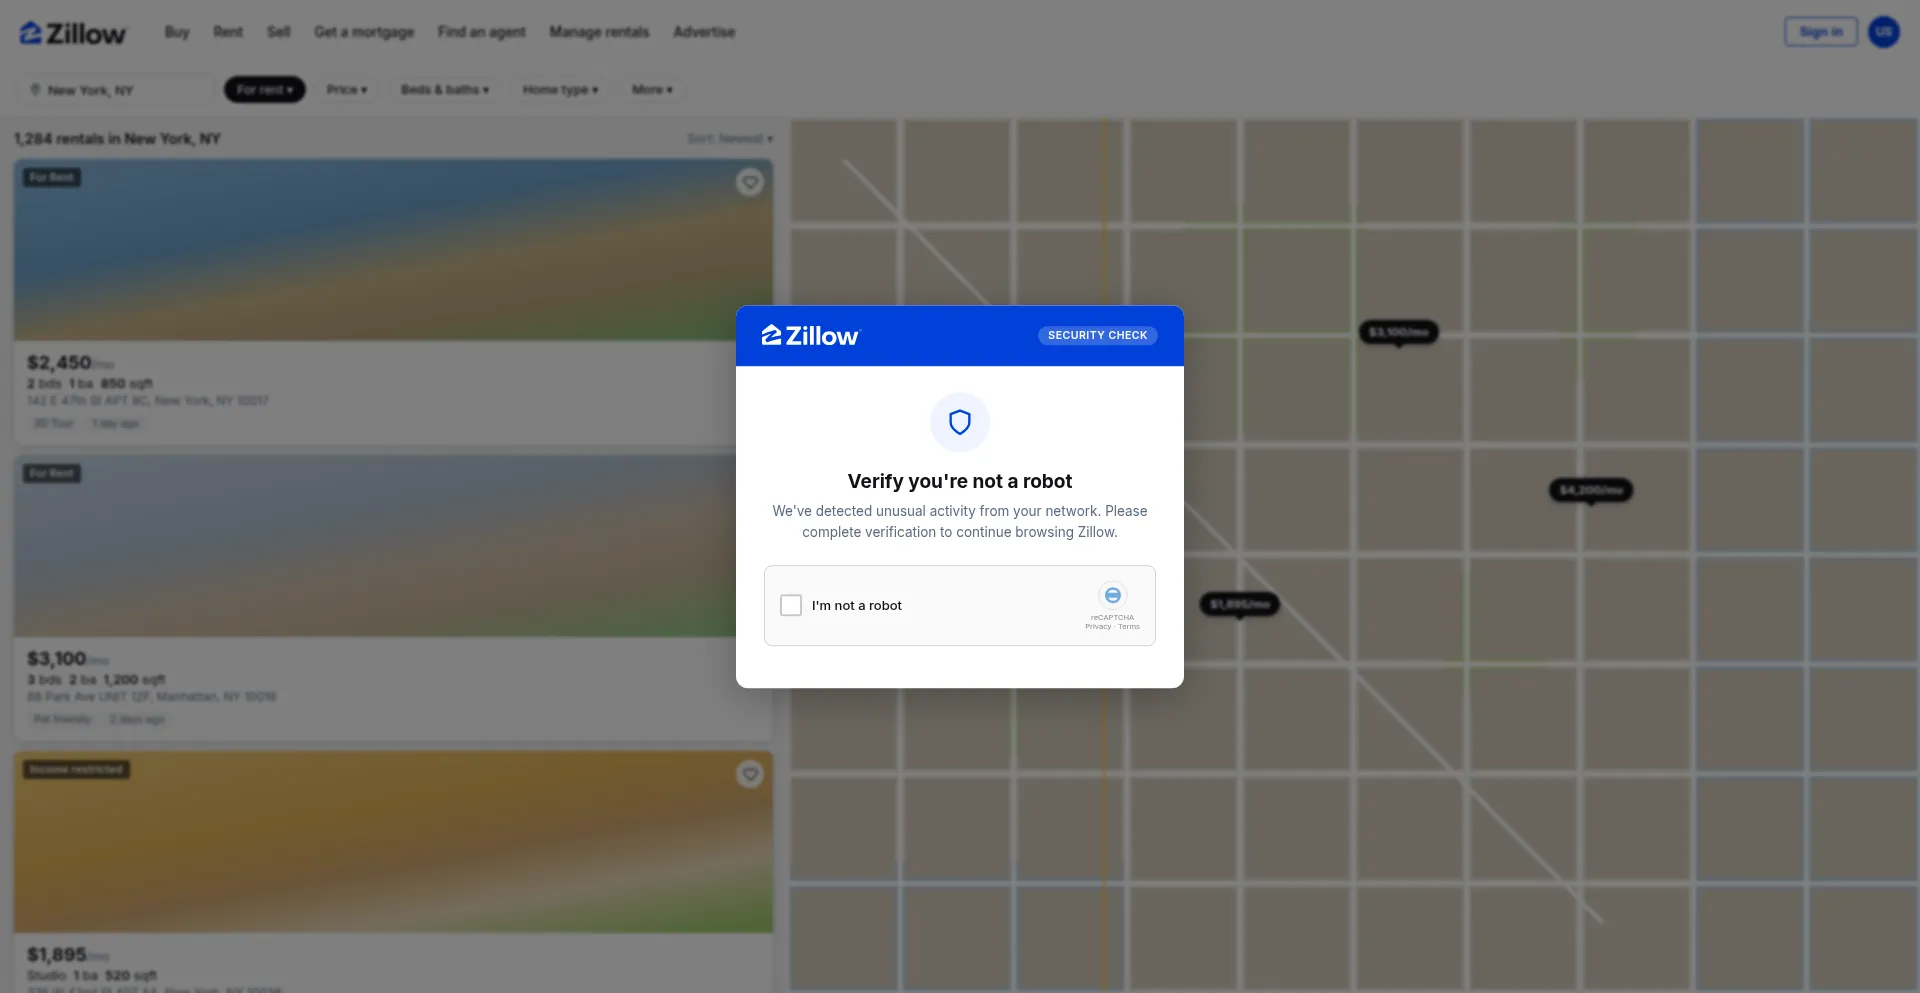Open the Rent menu
Viewport: 1920px width, 993px height.
(228, 32)
